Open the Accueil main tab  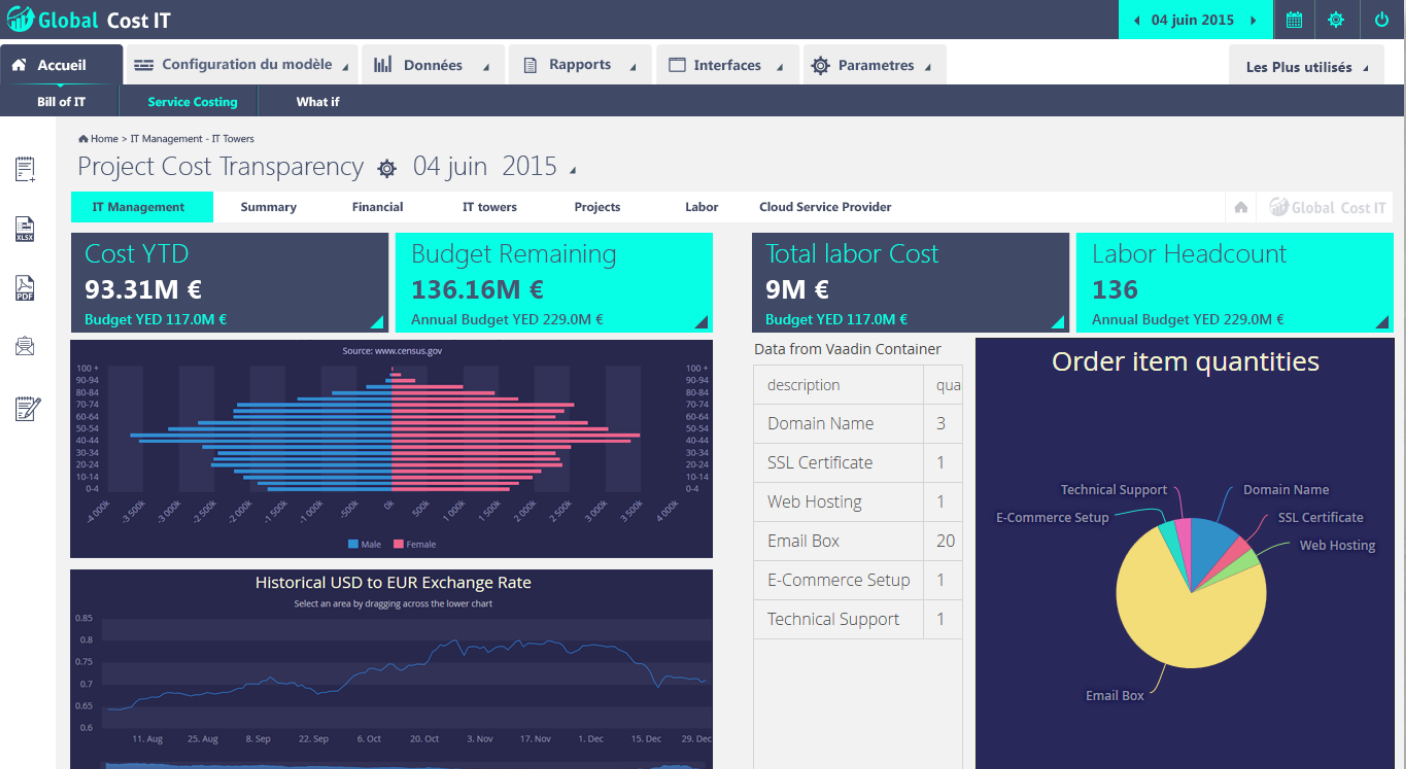[x=62, y=65]
